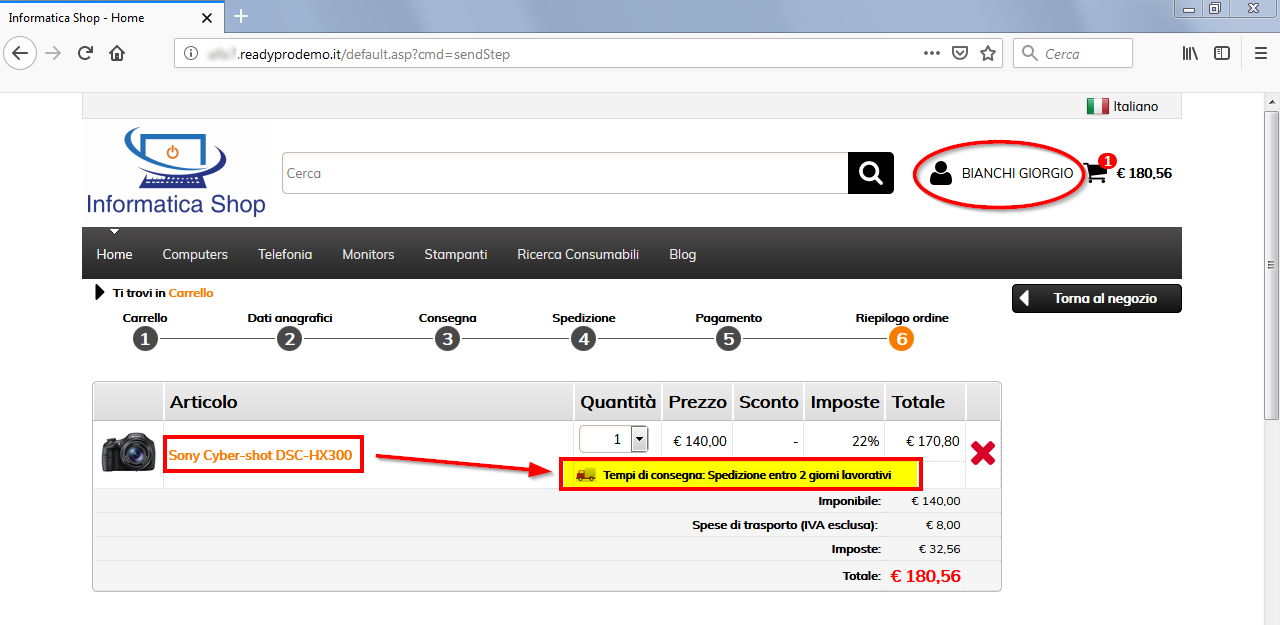The image size is (1280, 625).
Task: Go to step 5 Pagamento circle
Action: [728, 339]
